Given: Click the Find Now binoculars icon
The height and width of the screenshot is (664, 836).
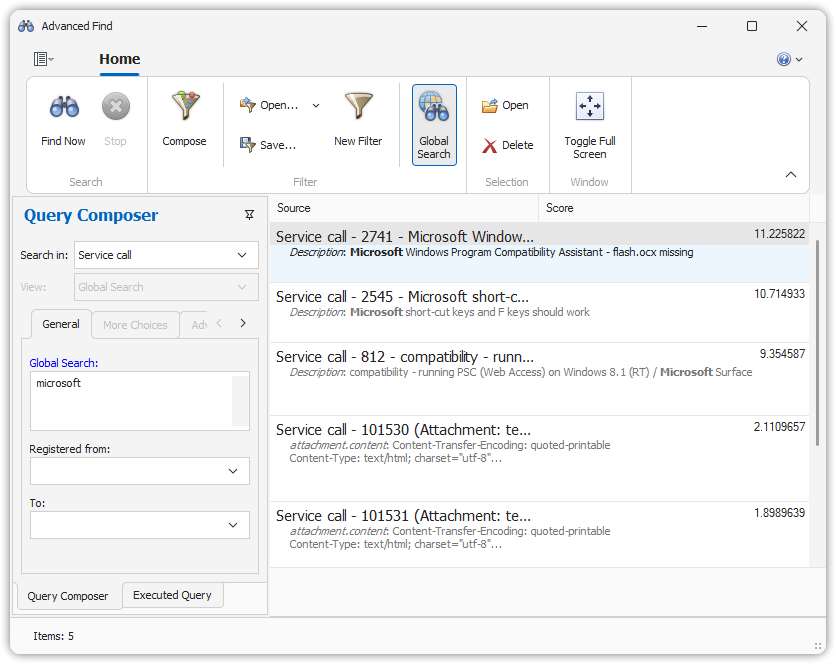Looking at the screenshot, I should click(x=64, y=107).
